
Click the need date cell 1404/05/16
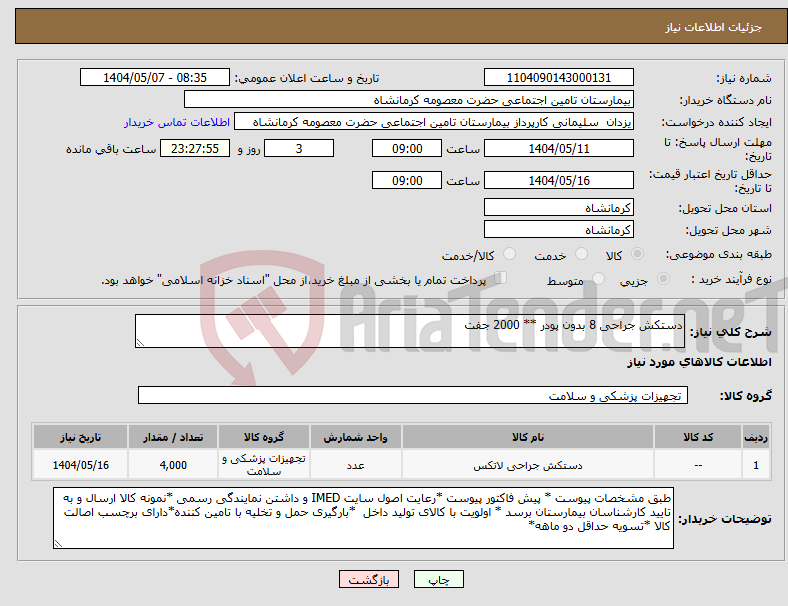(x=80, y=465)
